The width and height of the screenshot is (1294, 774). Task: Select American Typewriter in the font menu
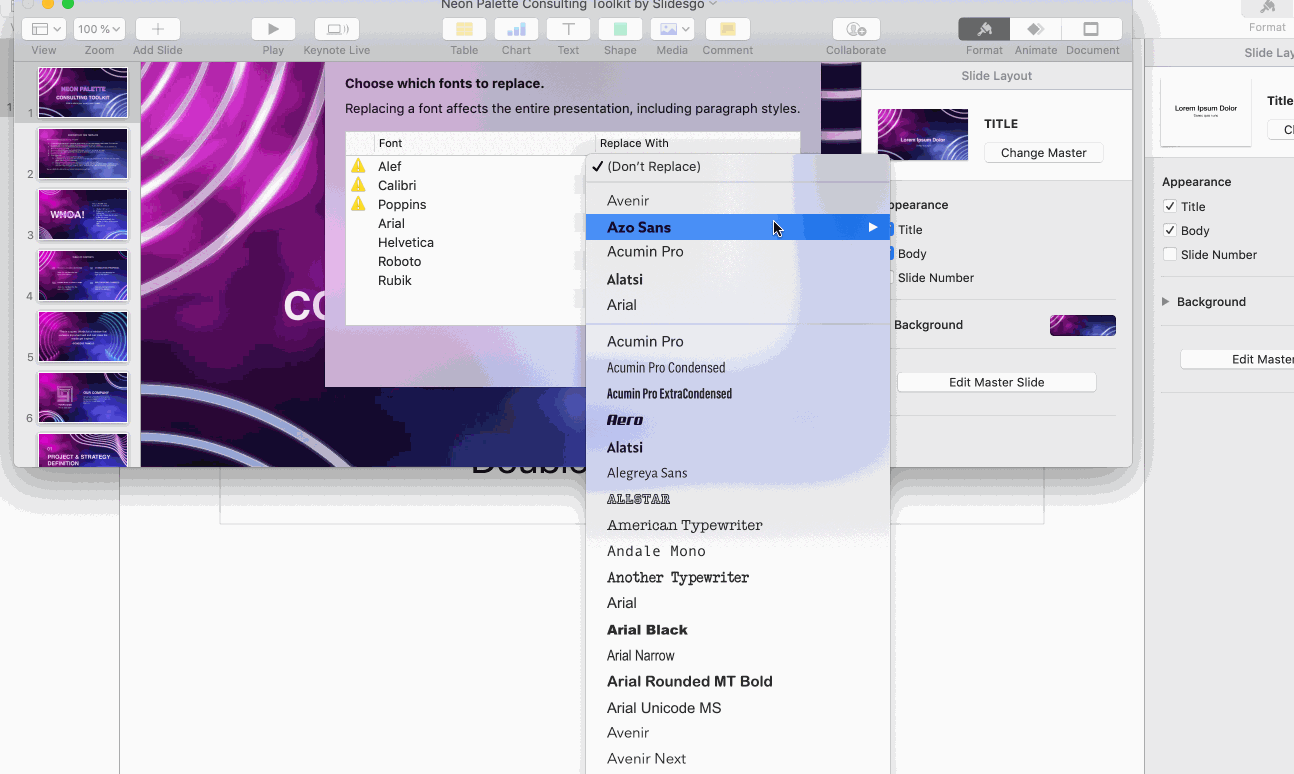pyautogui.click(x=684, y=525)
